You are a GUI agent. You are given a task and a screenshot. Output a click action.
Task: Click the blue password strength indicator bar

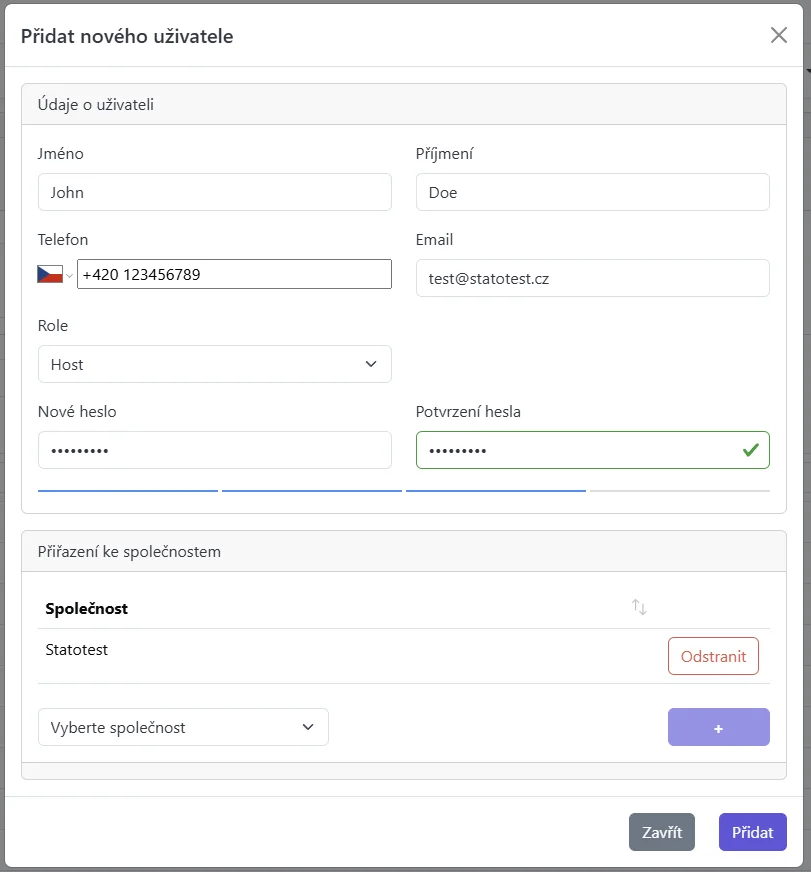pyautogui.click(x=127, y=489)
